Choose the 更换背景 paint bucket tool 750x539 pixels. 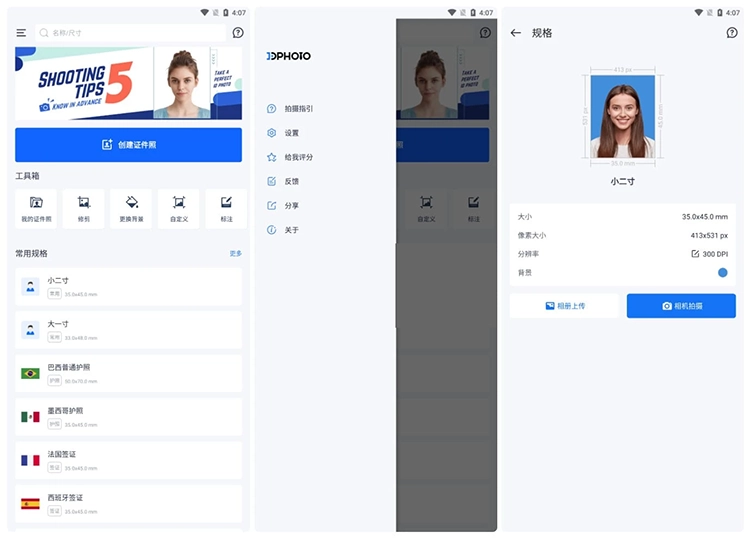pos(131,208)
